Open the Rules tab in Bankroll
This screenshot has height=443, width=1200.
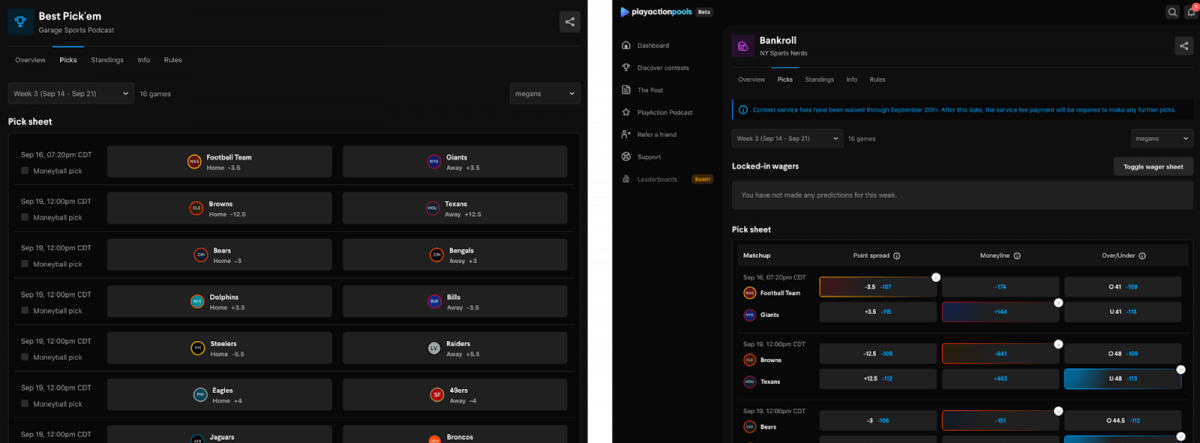877,79
